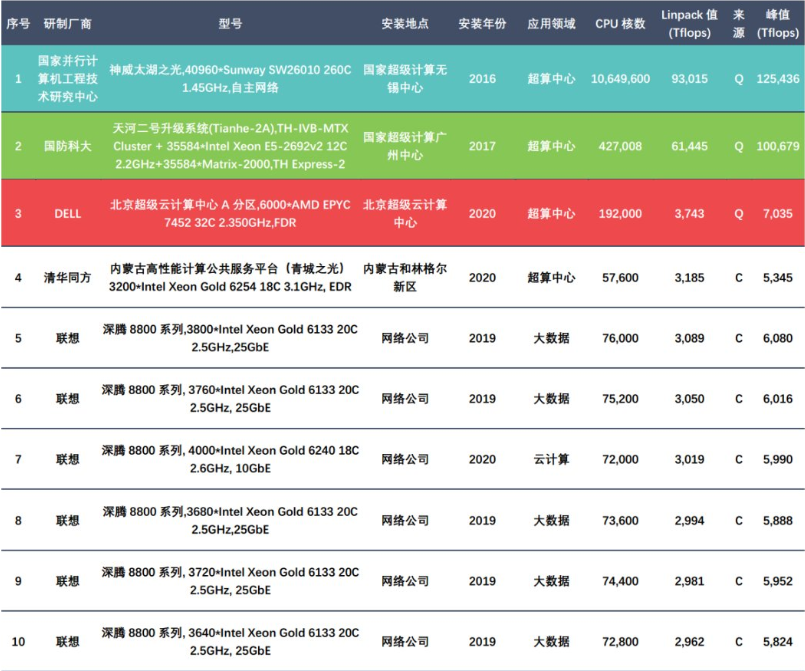Viewport: 805px width, 671px height.
Task: Select the 天河二号升级系统 Tianhe-2A model cell
Action: click(x=230, y=146)
